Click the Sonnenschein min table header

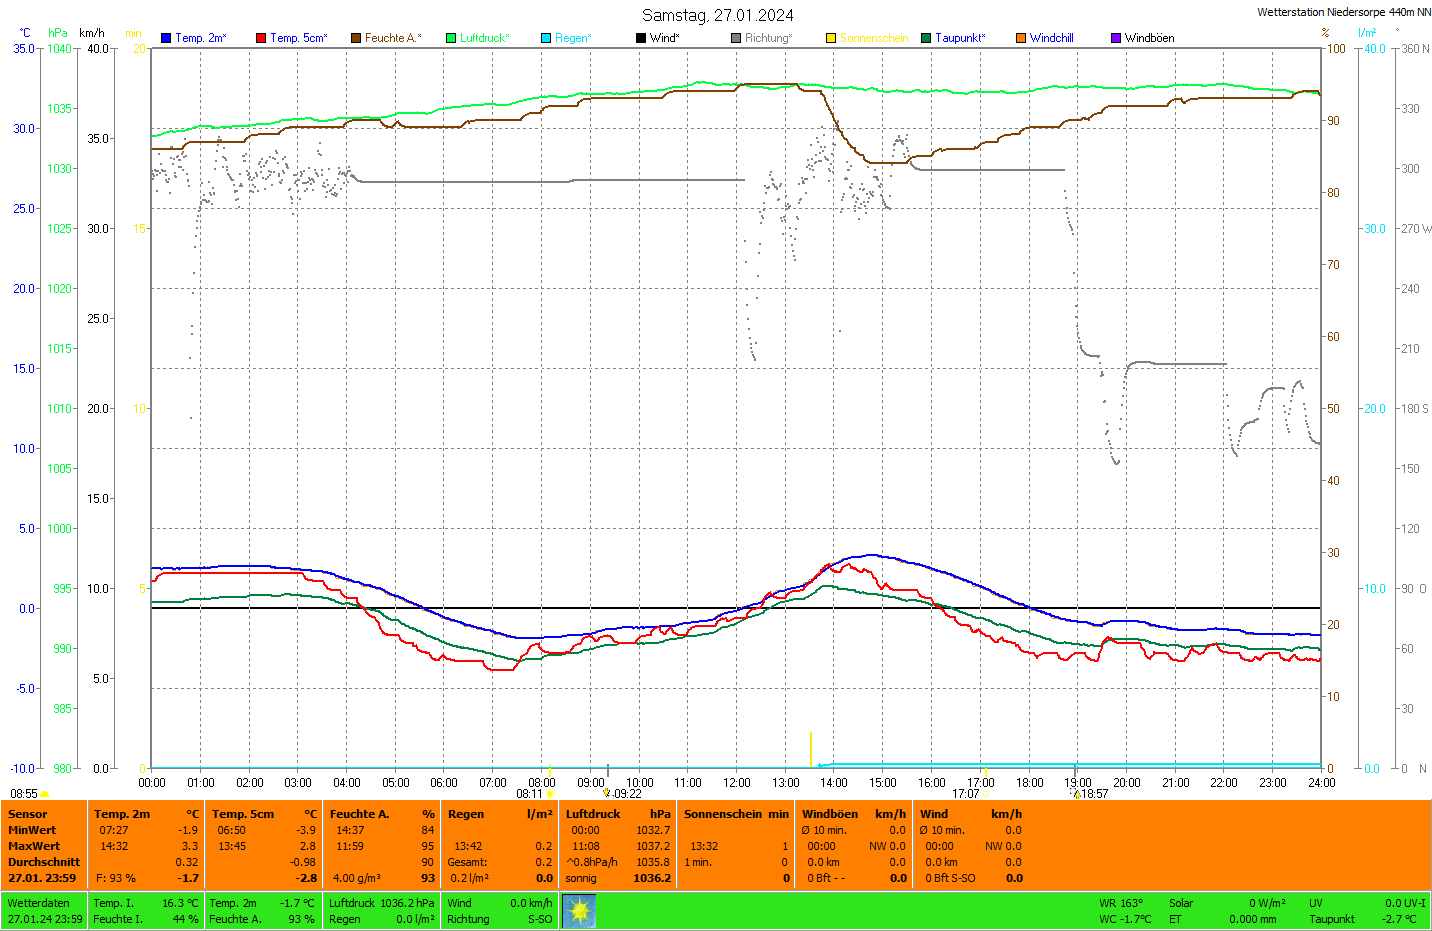pyautogui.click(x=736, y=814)
